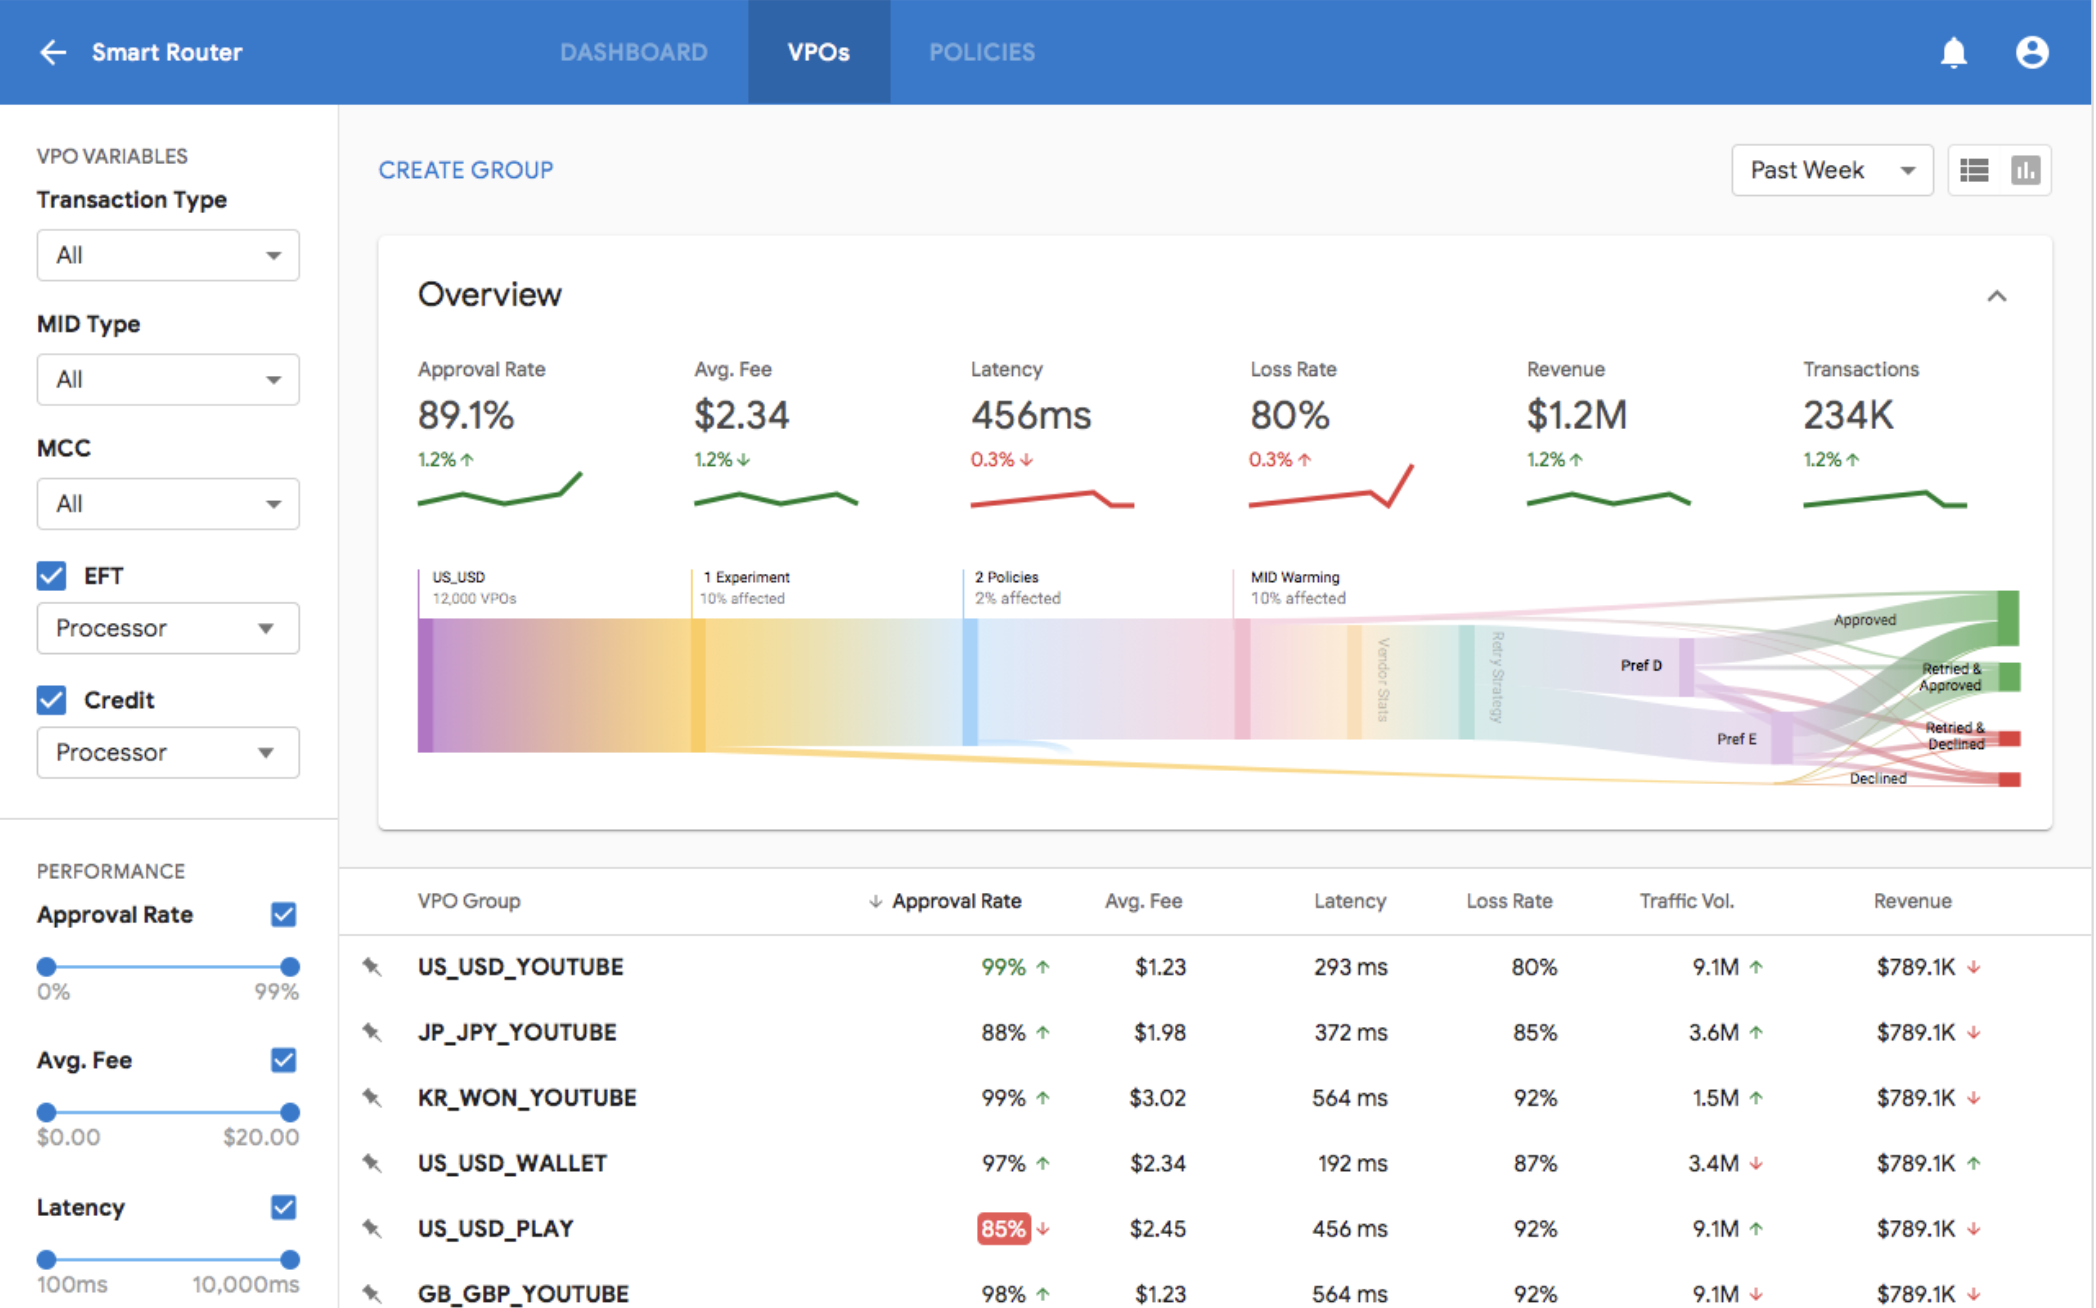Sort by the Approval Rate column header

click(955, 901)
